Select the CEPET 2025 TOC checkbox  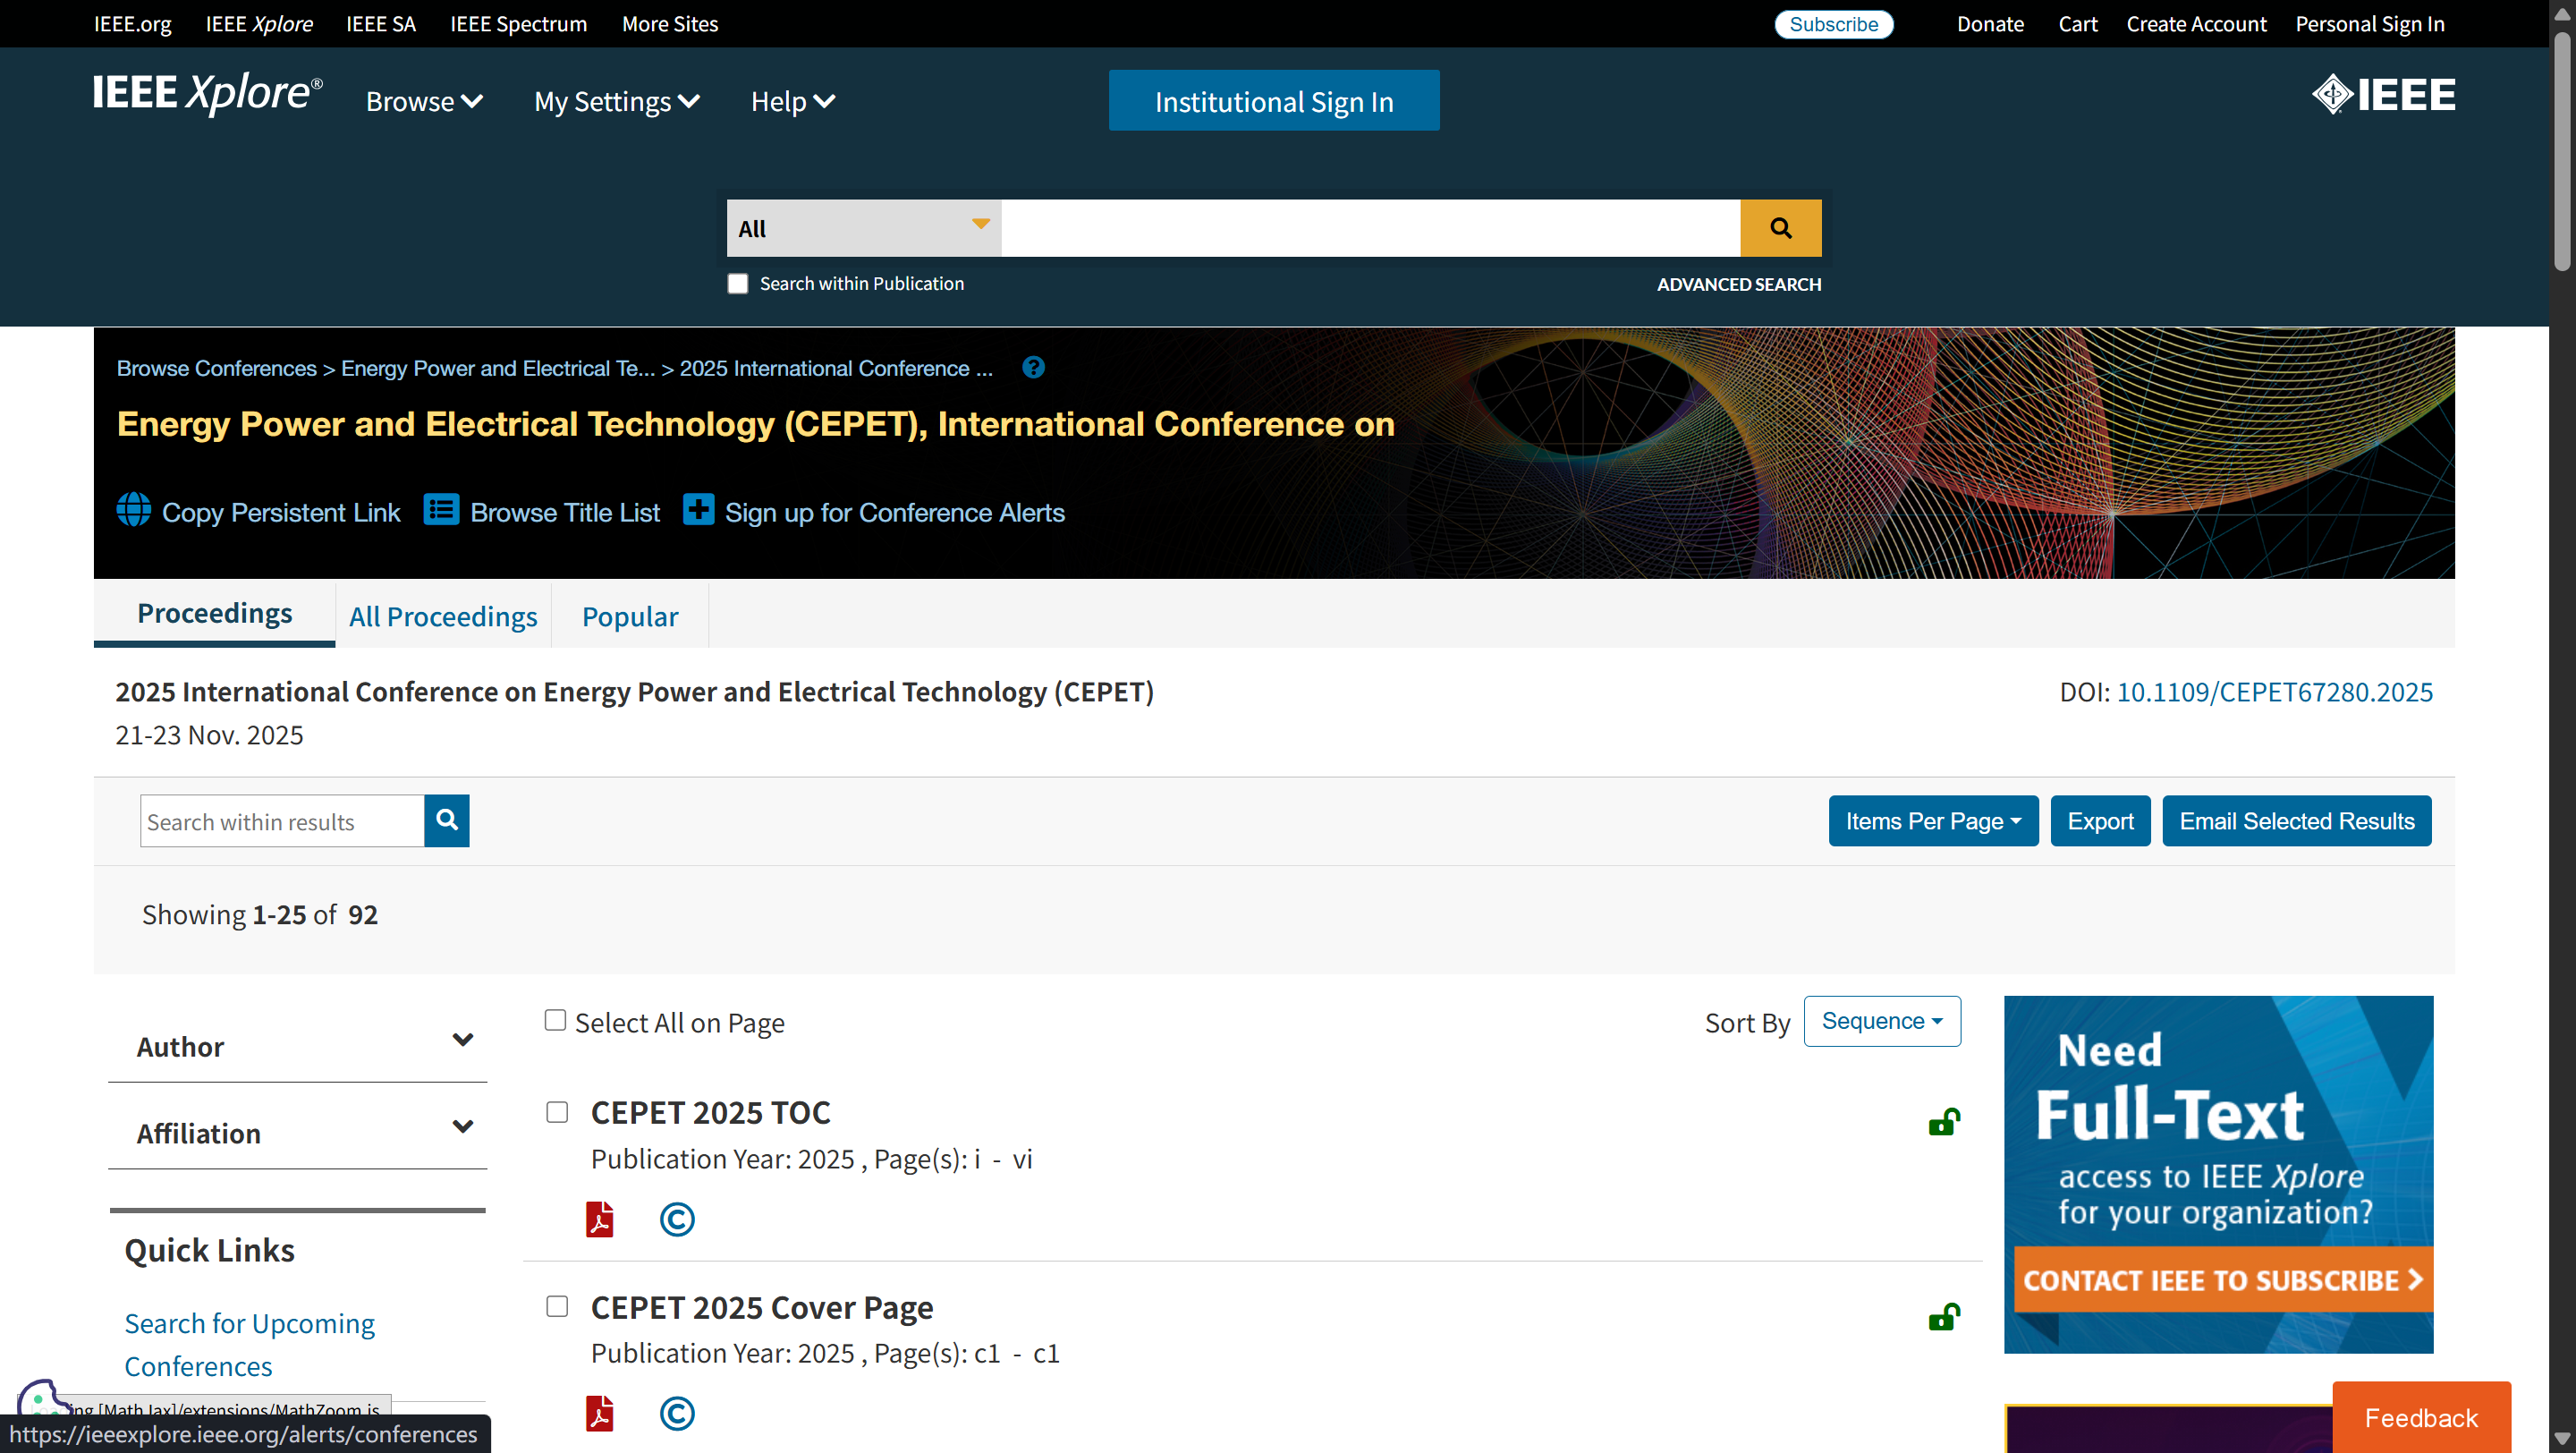tap(557, 1113)
